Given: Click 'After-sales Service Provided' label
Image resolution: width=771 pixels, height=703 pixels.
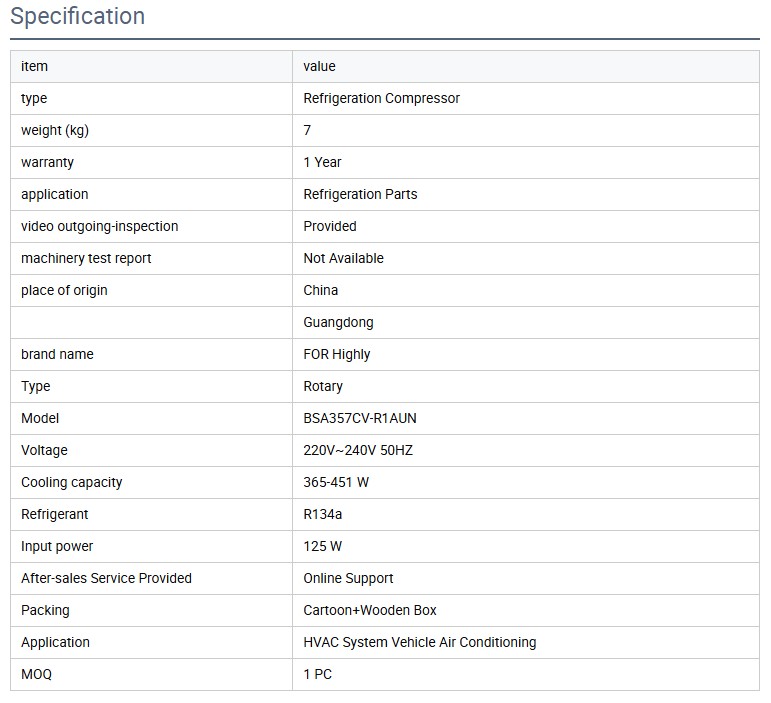Looking at the screenshot, I should (x=106, y=578).
